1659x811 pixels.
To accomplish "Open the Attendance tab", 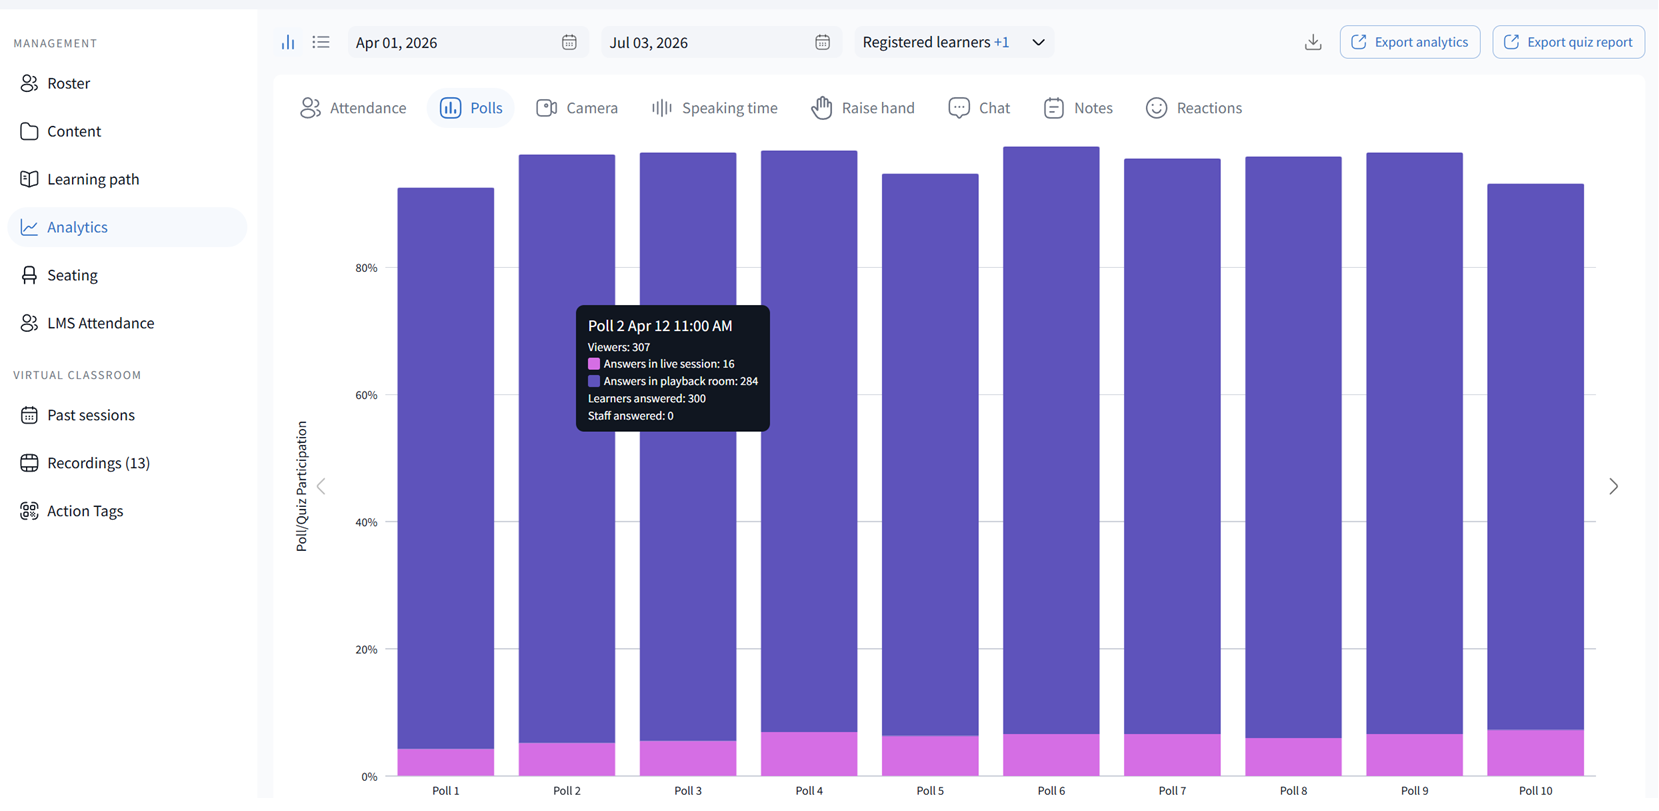I will click(353, 108).
